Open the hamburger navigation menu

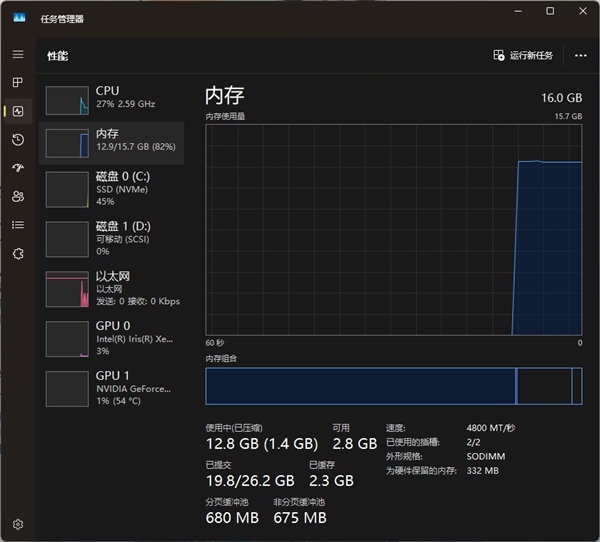tap(17, 54)
